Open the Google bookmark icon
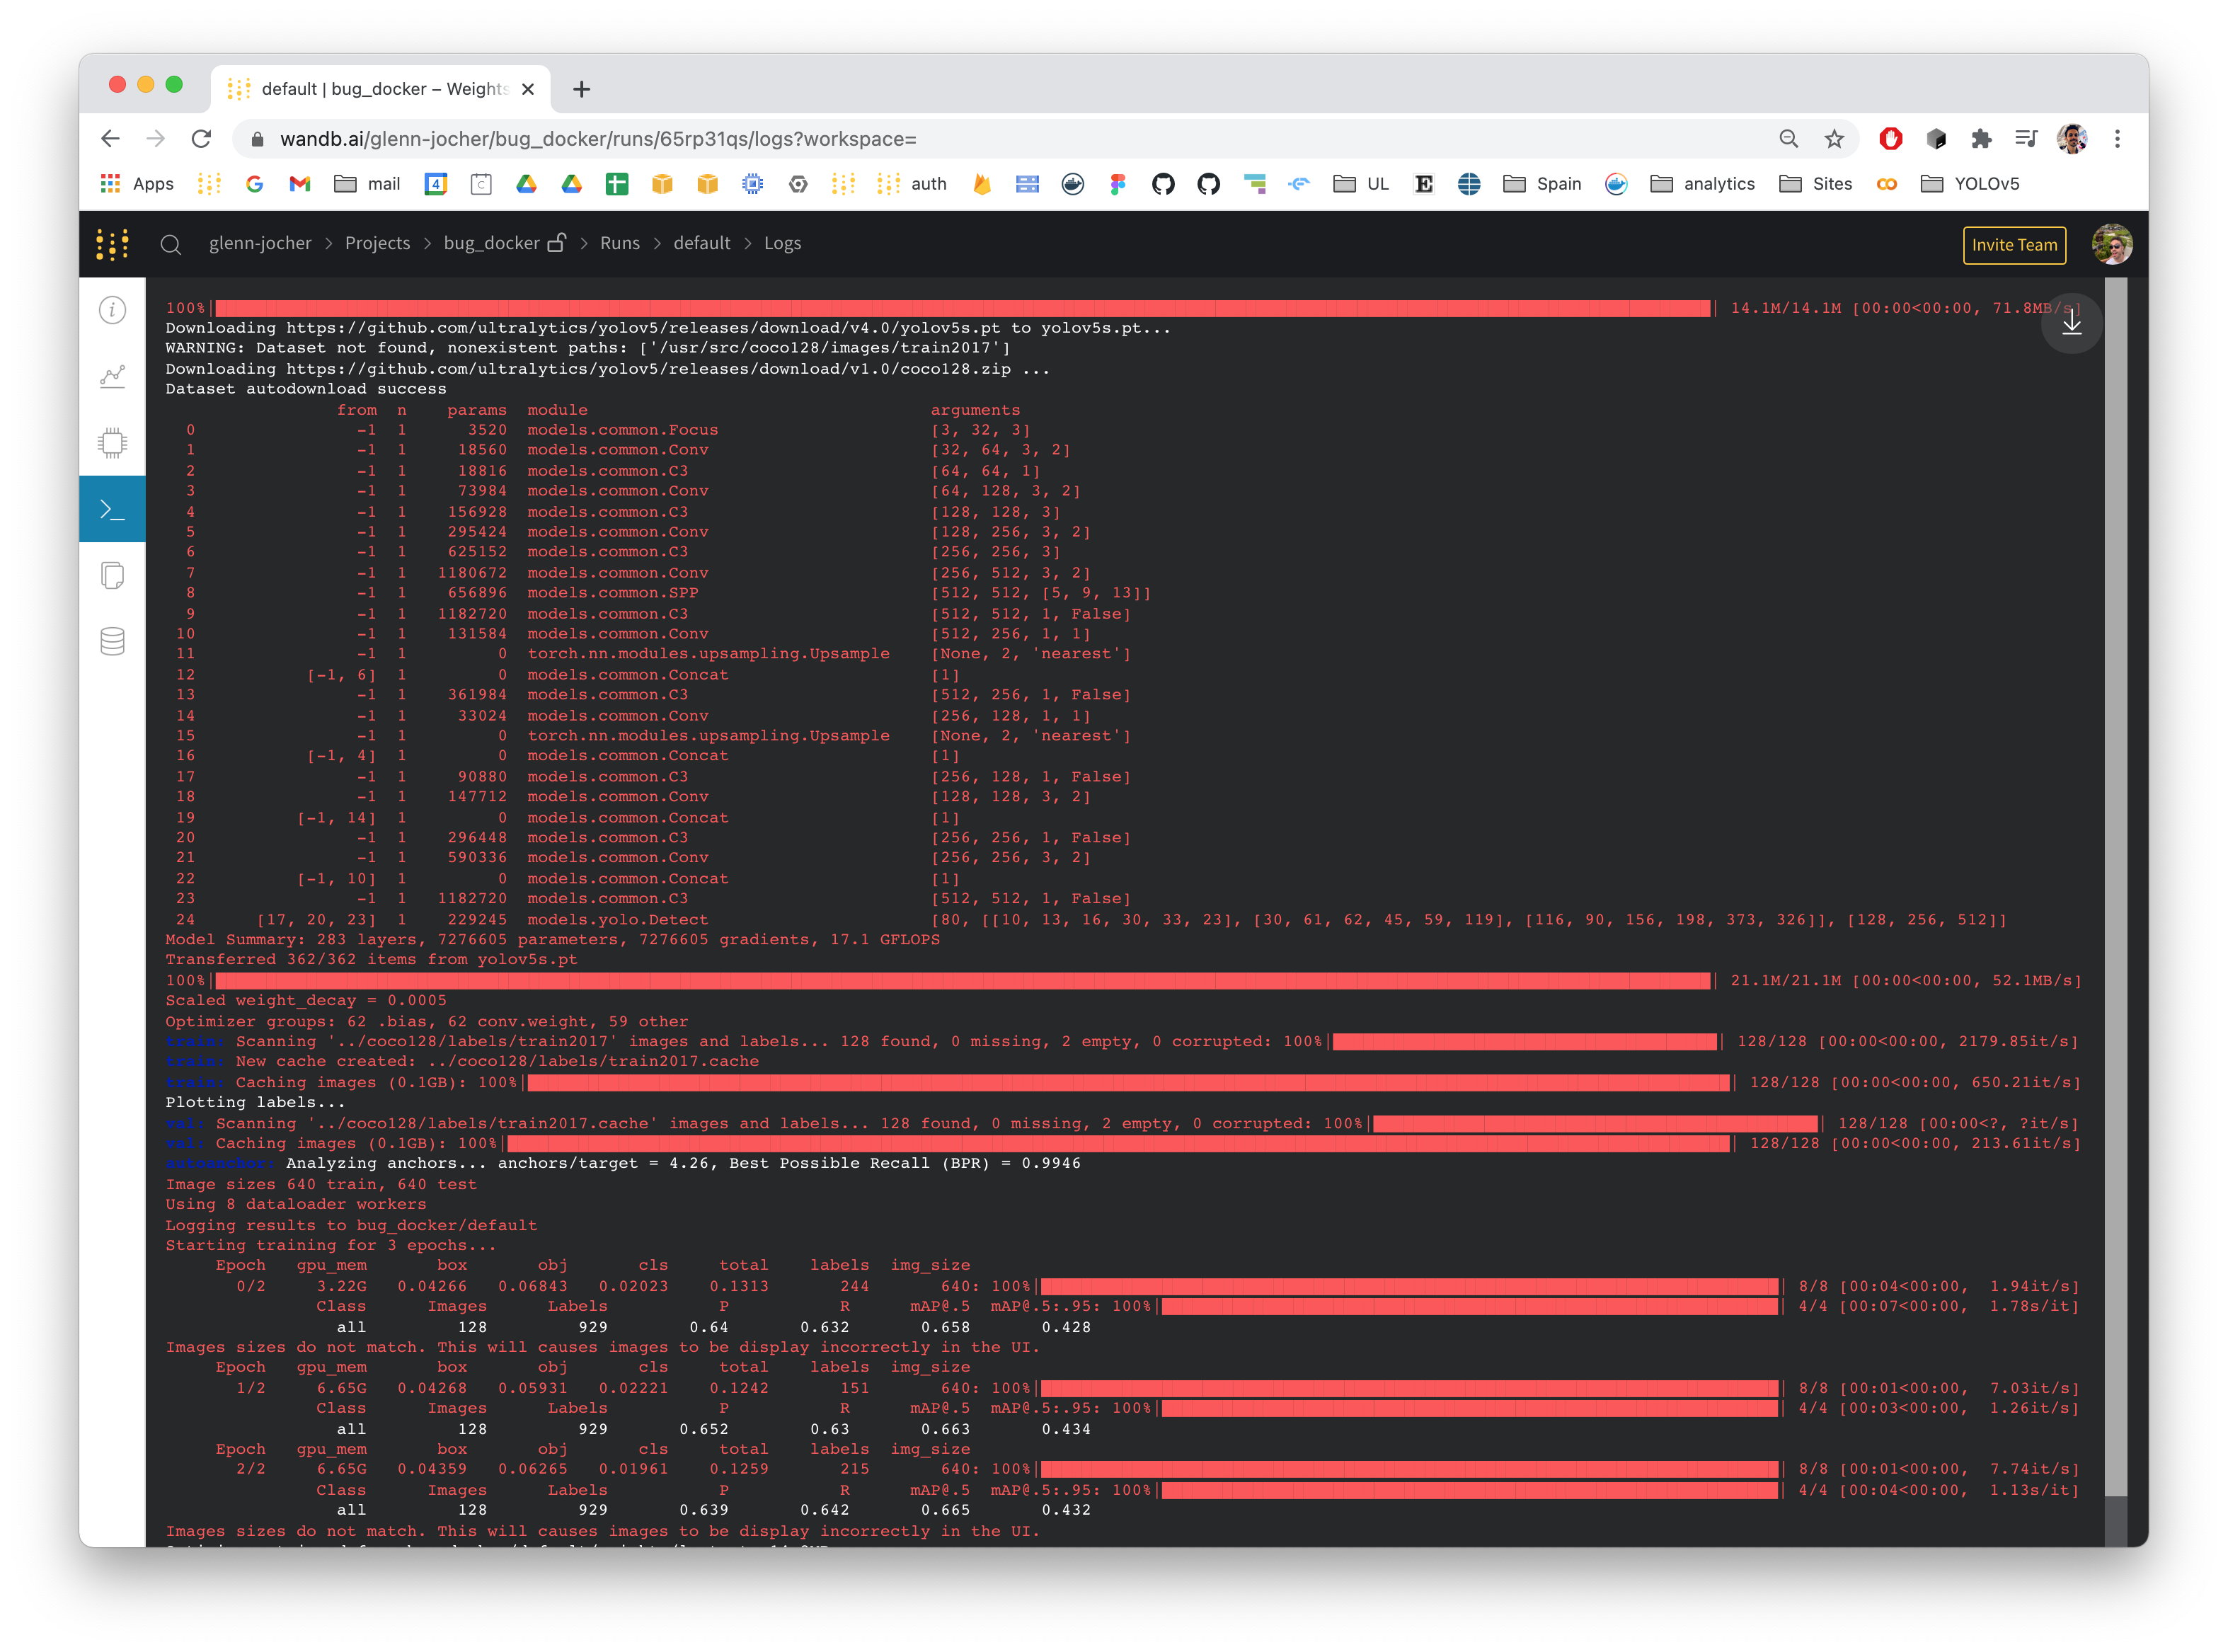This screenshot has width=2228, height=1652. (x=254, y=184)
